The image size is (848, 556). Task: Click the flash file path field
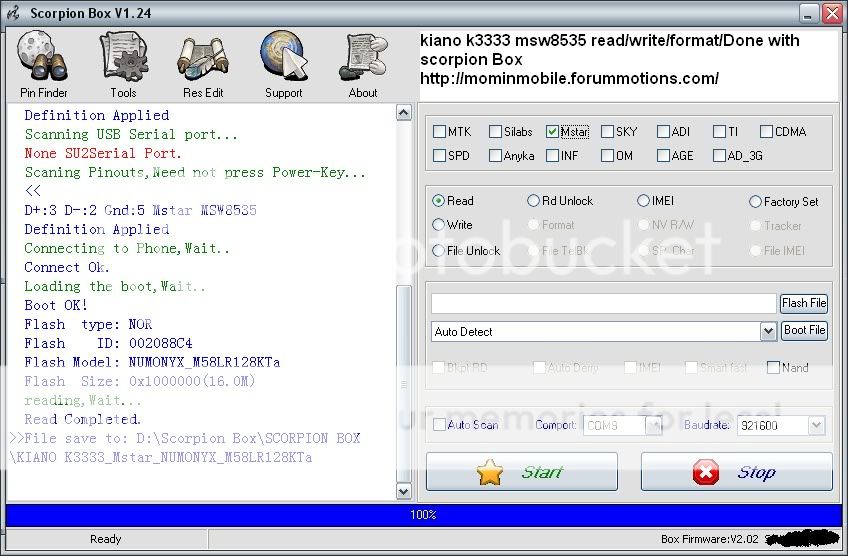pyautogui.click(x=604, y=304)
